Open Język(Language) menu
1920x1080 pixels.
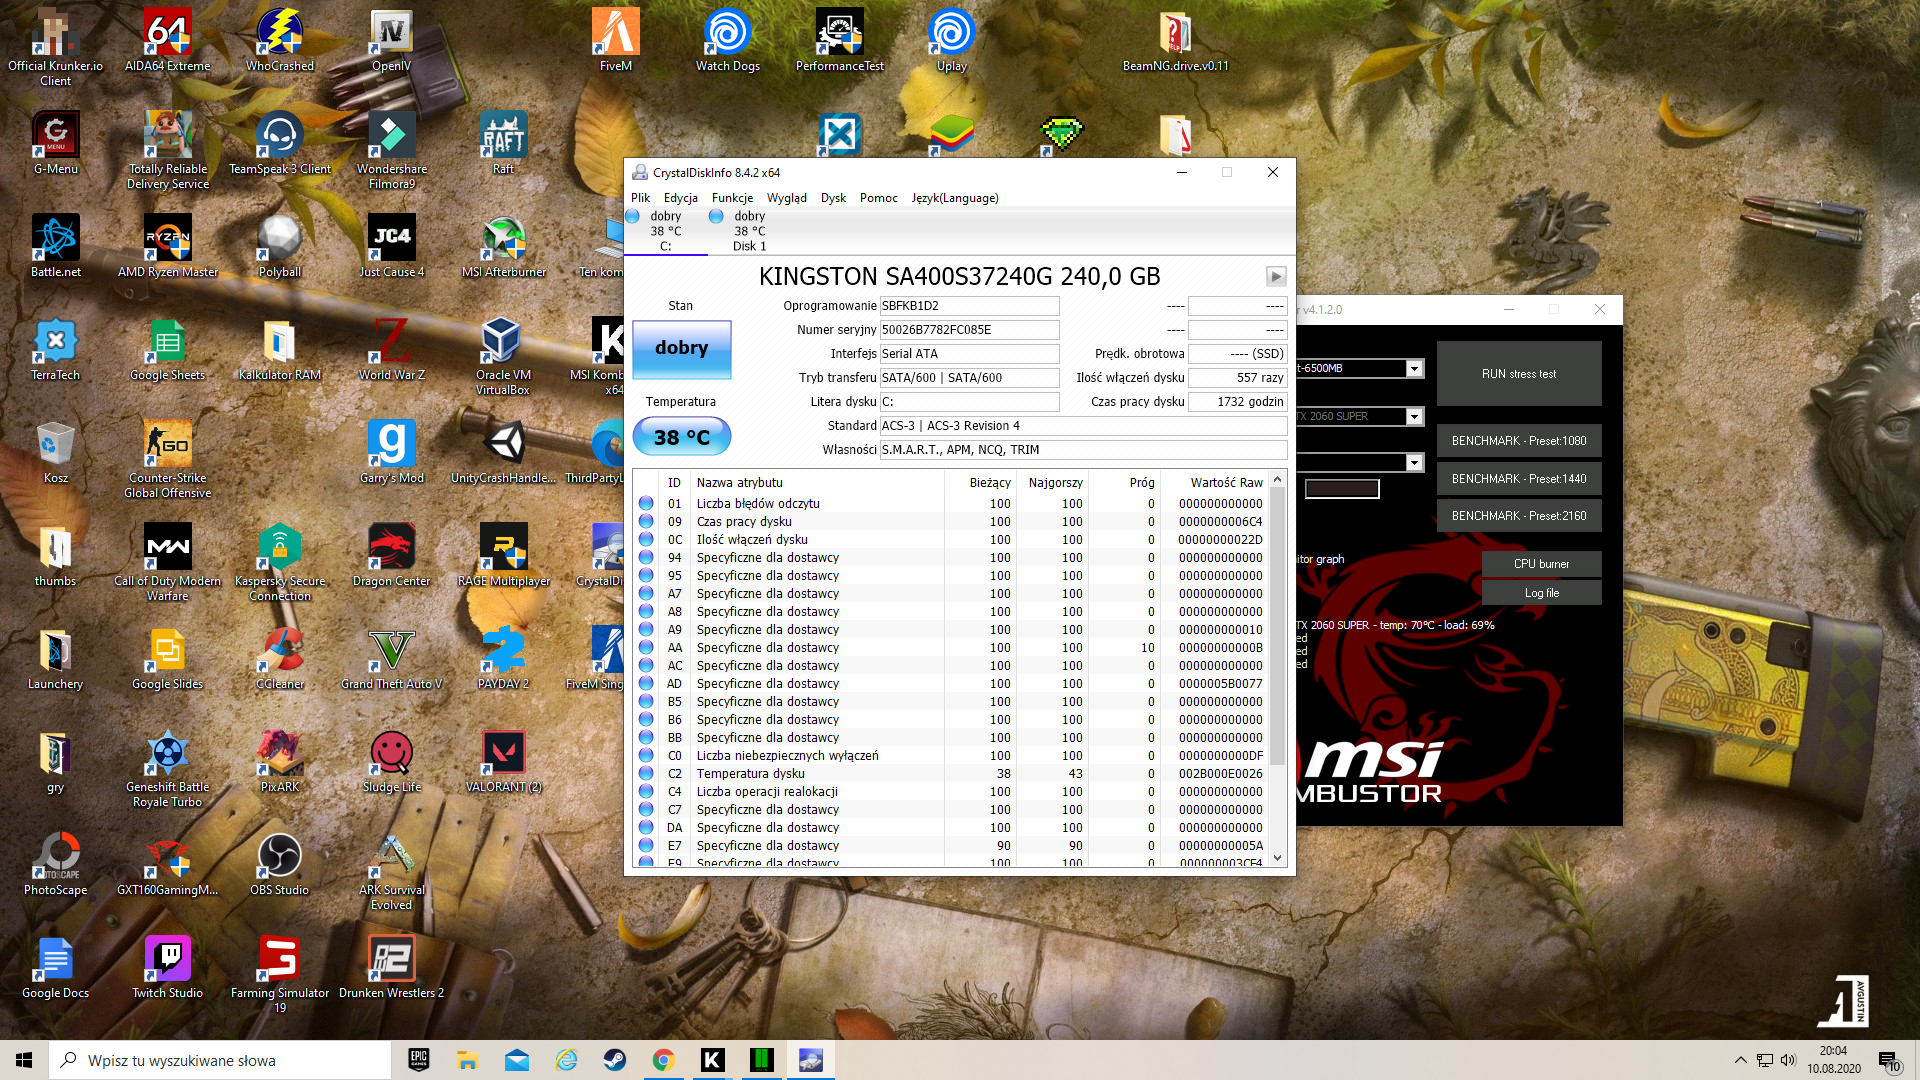(954, 198)
